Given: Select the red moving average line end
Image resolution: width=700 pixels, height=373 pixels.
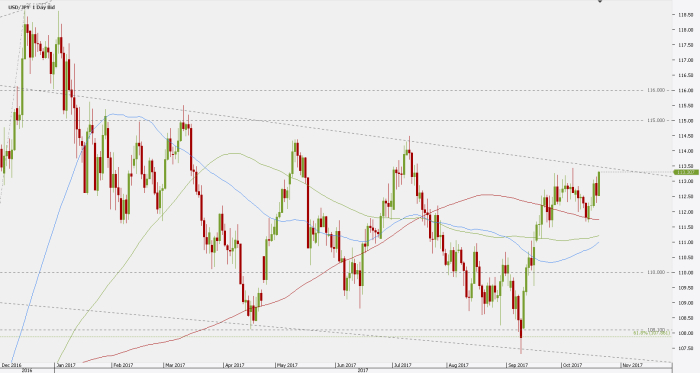Looking at the screenshot, I should [x=597, y=219].
